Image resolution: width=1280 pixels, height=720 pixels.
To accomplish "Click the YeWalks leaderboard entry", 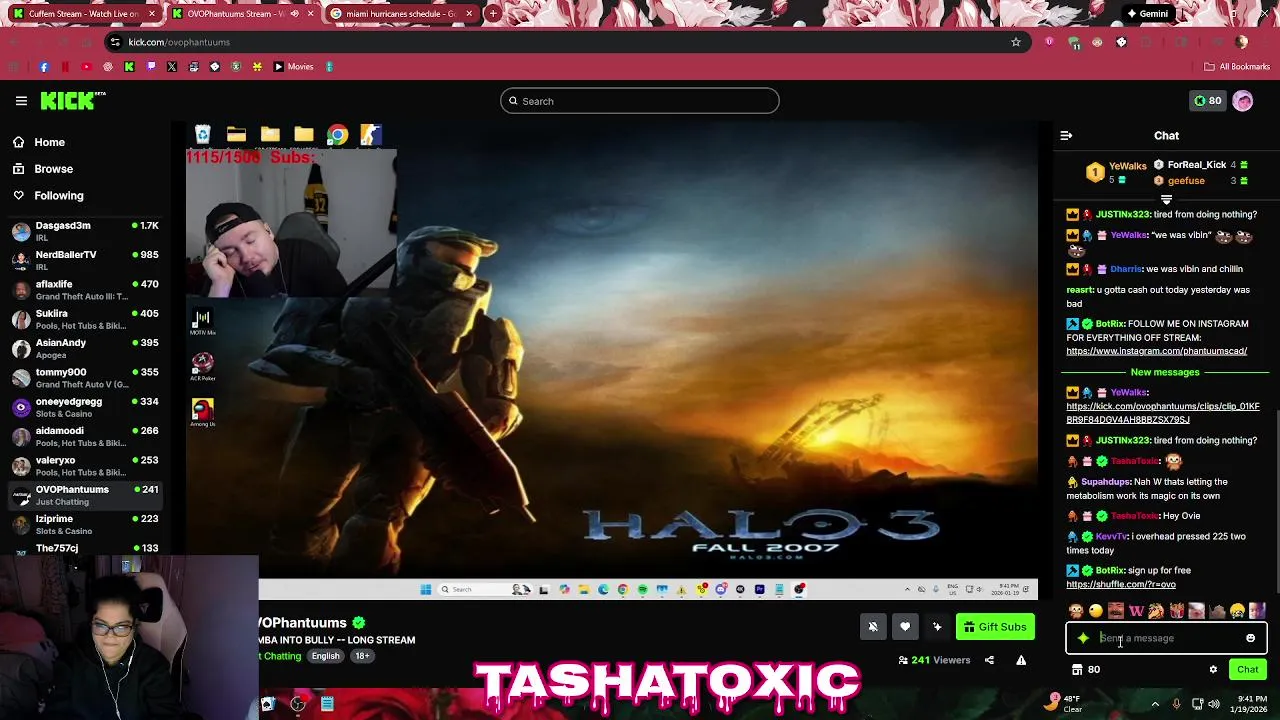I will (x=1117, y=172).
